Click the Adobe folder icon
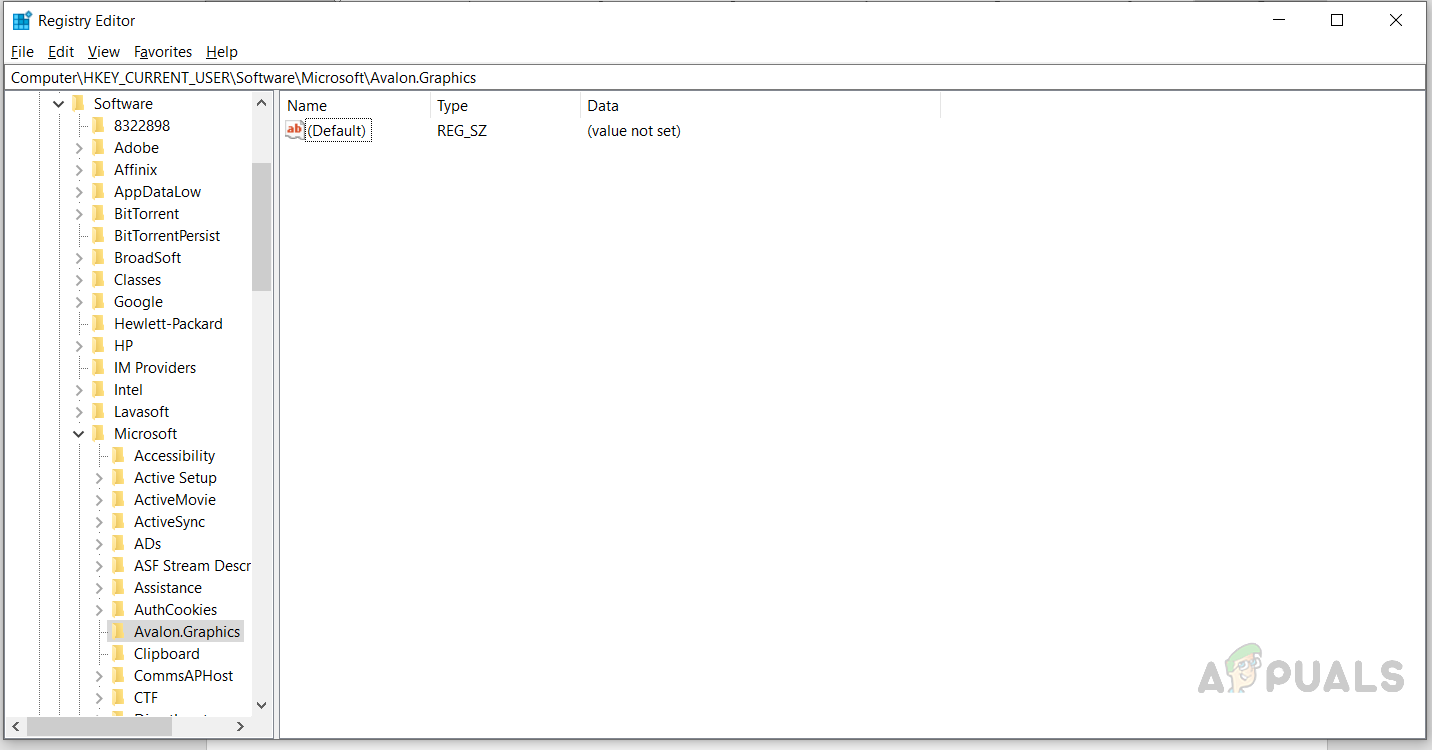1432x750 pixels. [99, 147]
